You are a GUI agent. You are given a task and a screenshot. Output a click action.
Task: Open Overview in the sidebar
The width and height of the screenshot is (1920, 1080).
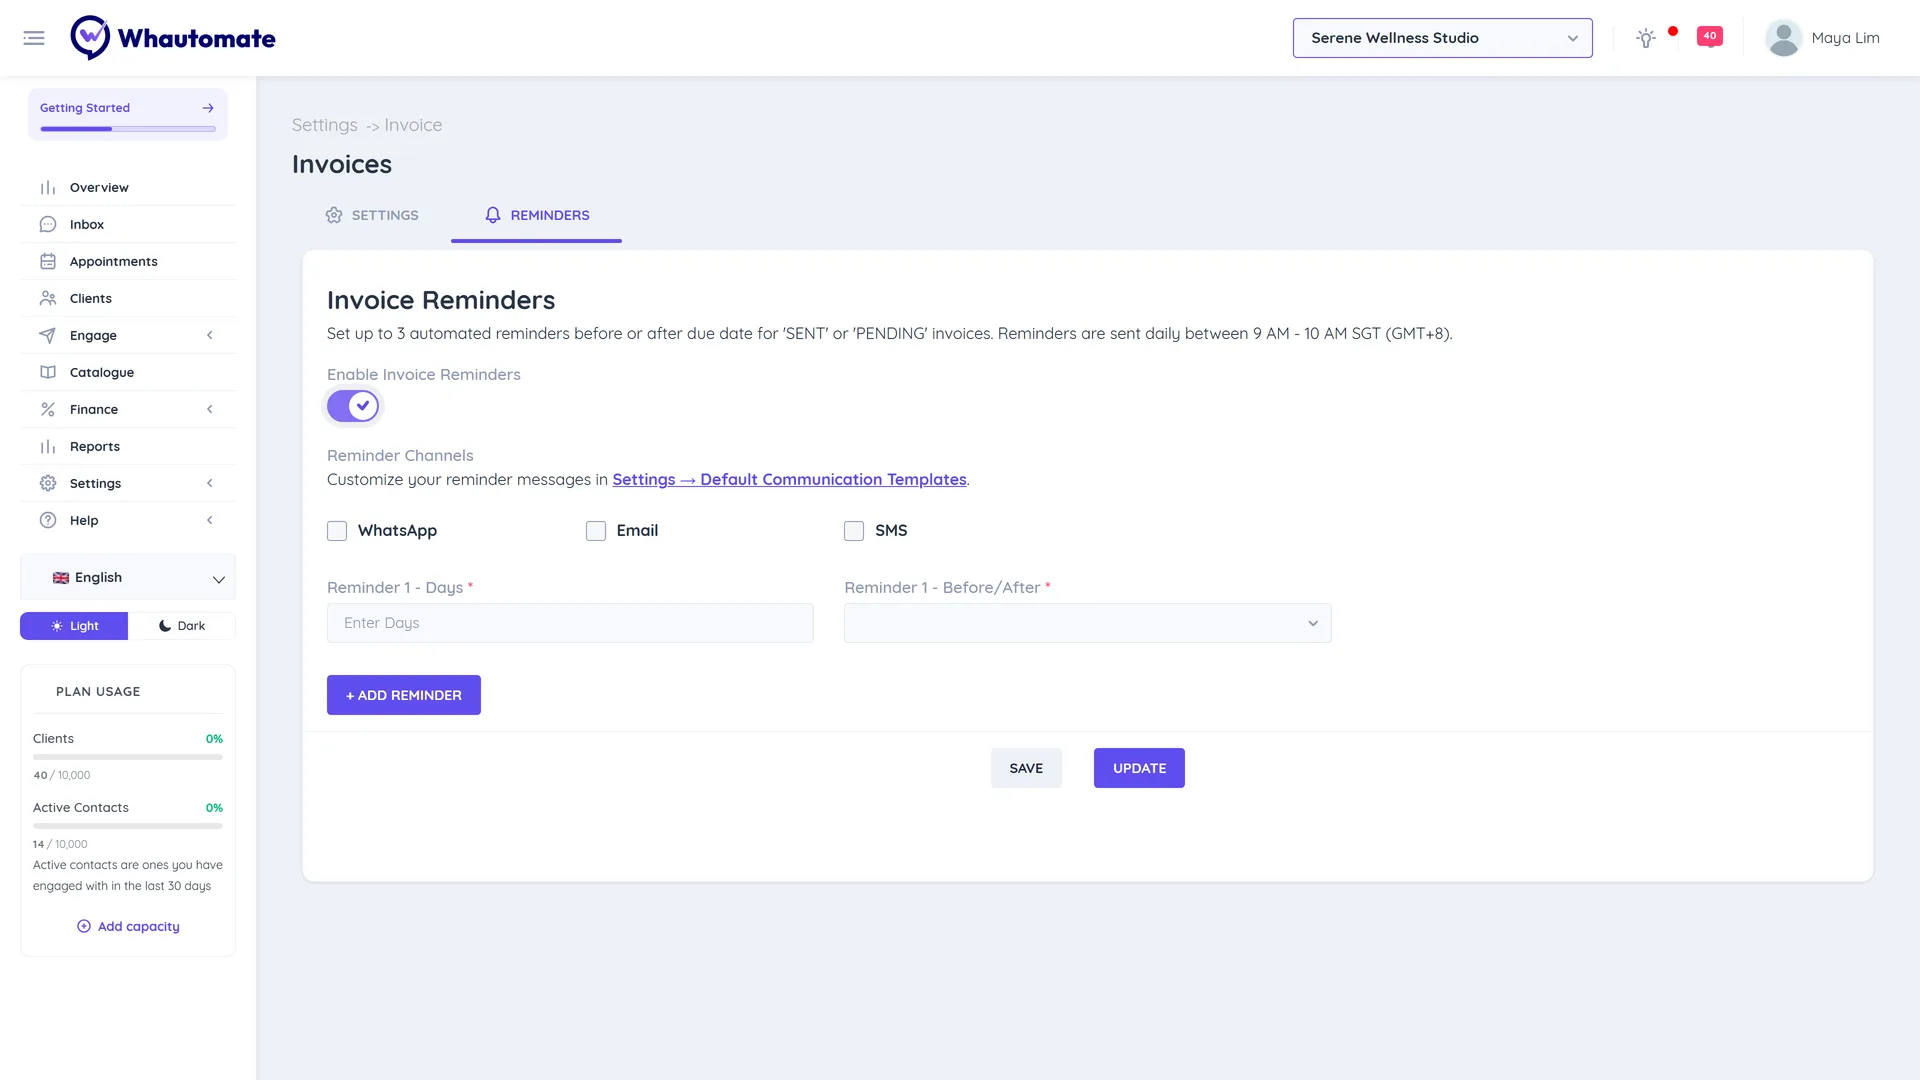pyautogui.click(x=128, y=187)
